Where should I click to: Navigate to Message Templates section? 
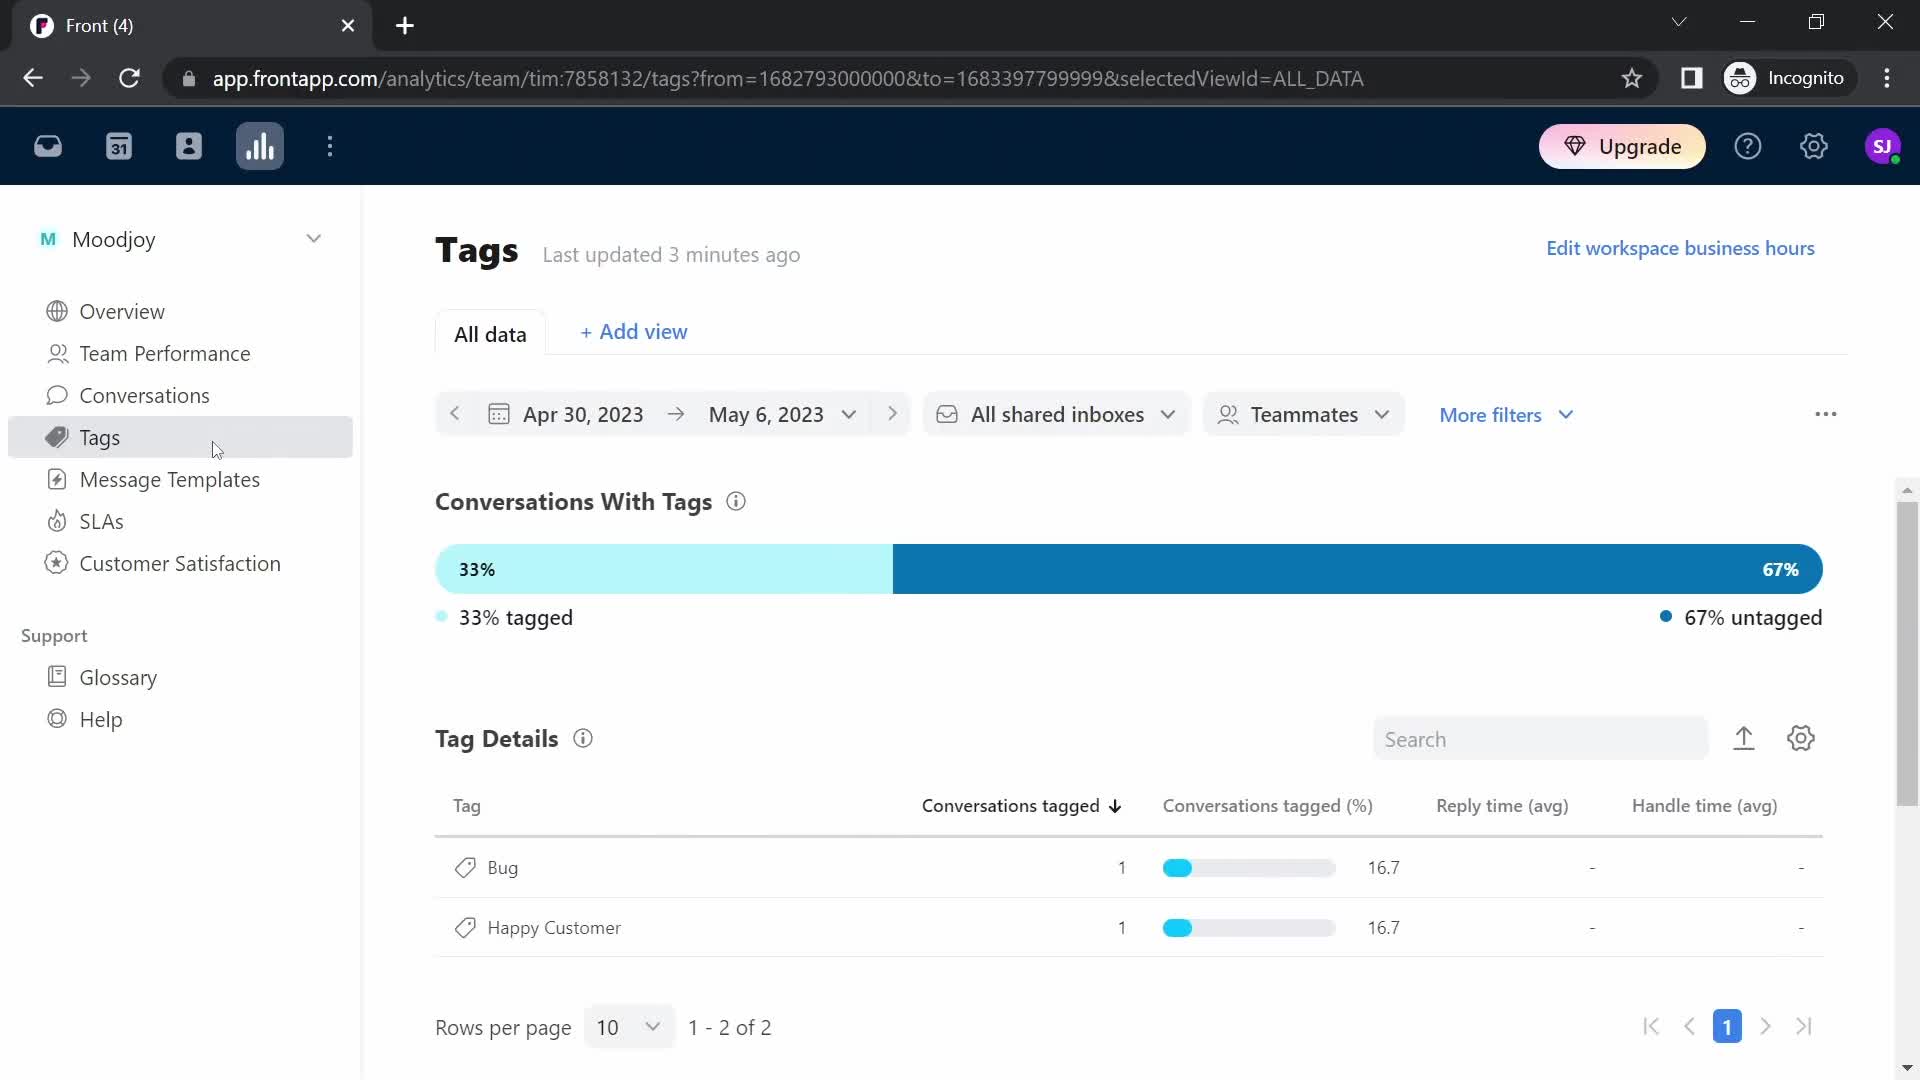[169, 479]
